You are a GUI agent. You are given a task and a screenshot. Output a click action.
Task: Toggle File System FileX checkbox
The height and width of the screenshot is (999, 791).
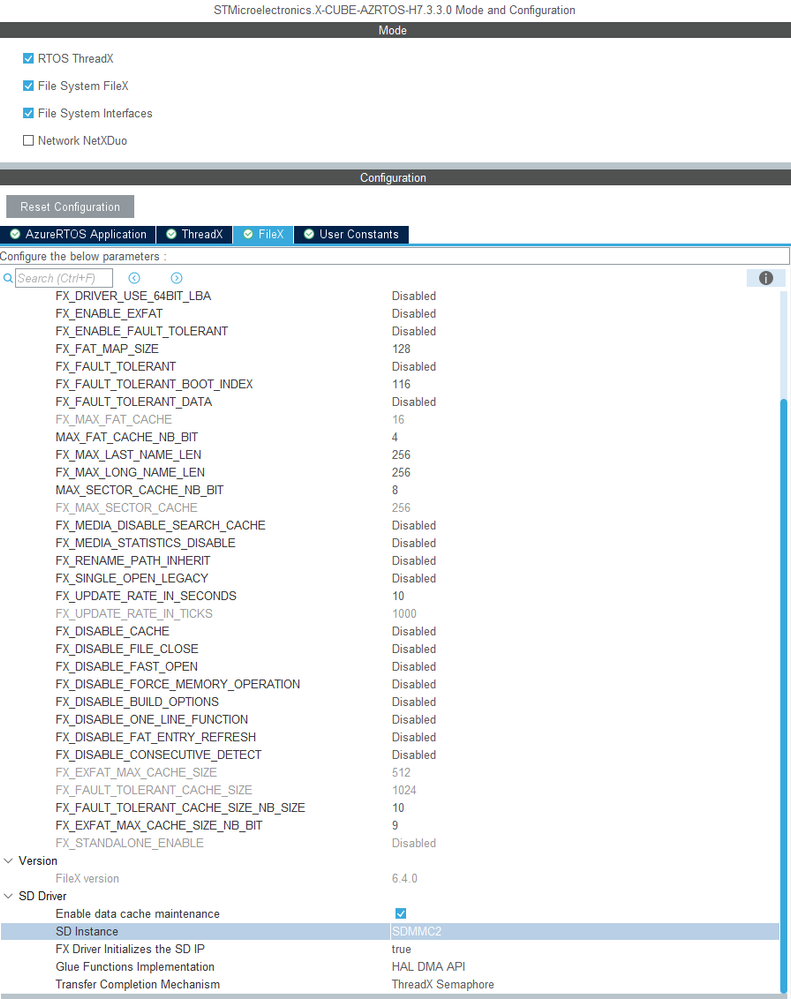28,86
